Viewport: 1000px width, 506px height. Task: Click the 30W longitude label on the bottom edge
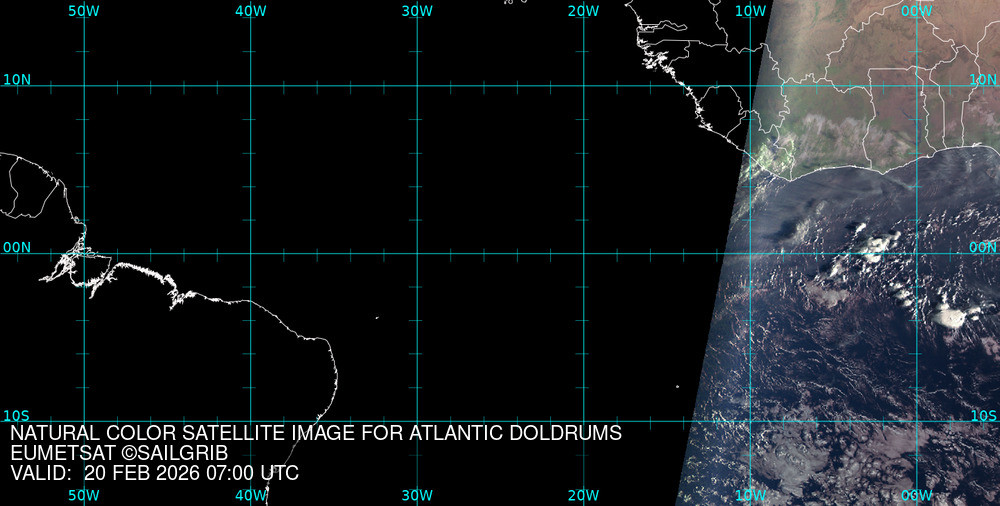point(416,495)
